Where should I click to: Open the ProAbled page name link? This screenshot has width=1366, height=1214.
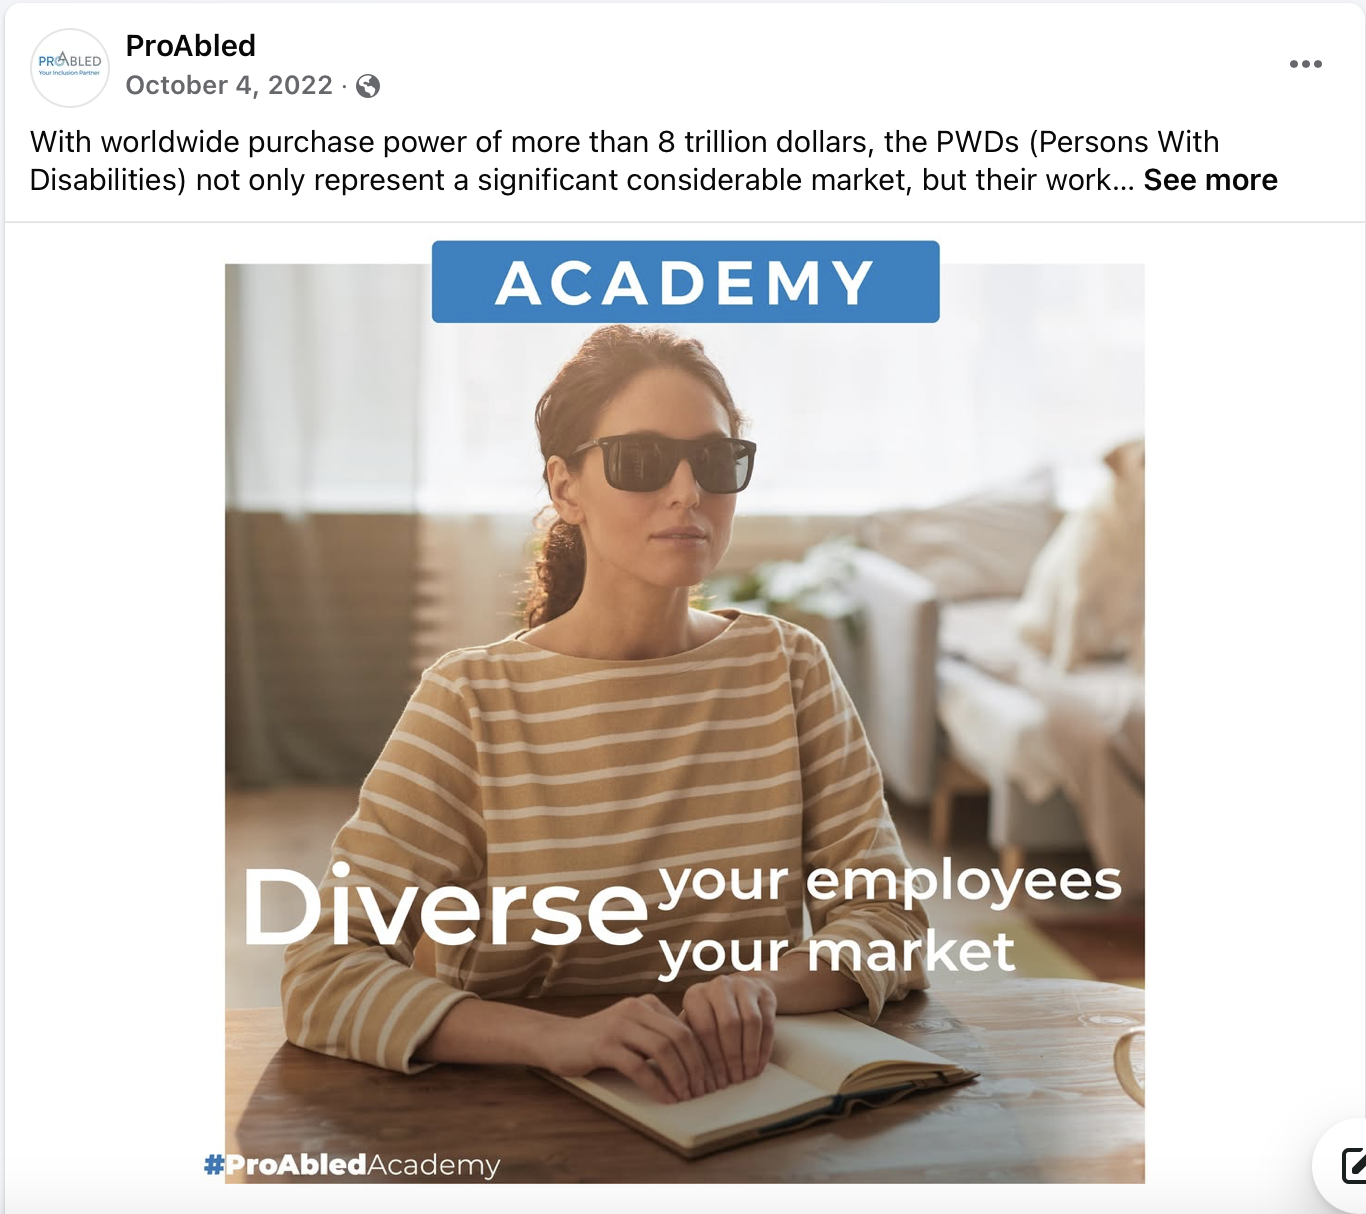(190, 45)
